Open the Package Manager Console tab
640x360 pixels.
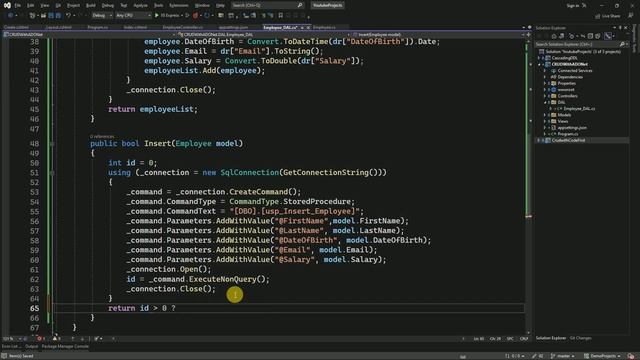65,347
